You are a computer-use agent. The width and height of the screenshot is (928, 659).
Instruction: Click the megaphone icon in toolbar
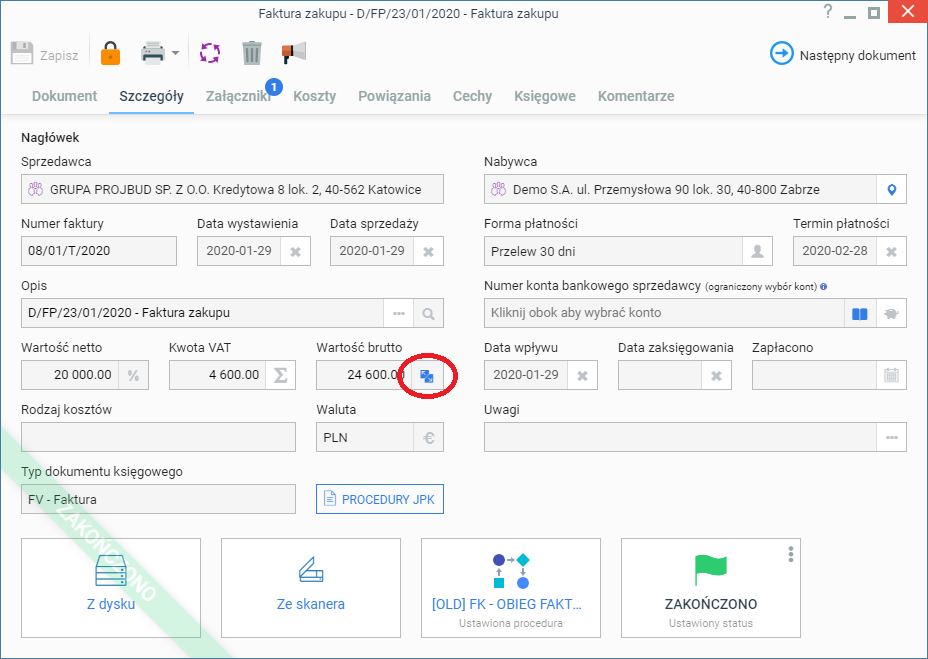[x=294, y=53]
